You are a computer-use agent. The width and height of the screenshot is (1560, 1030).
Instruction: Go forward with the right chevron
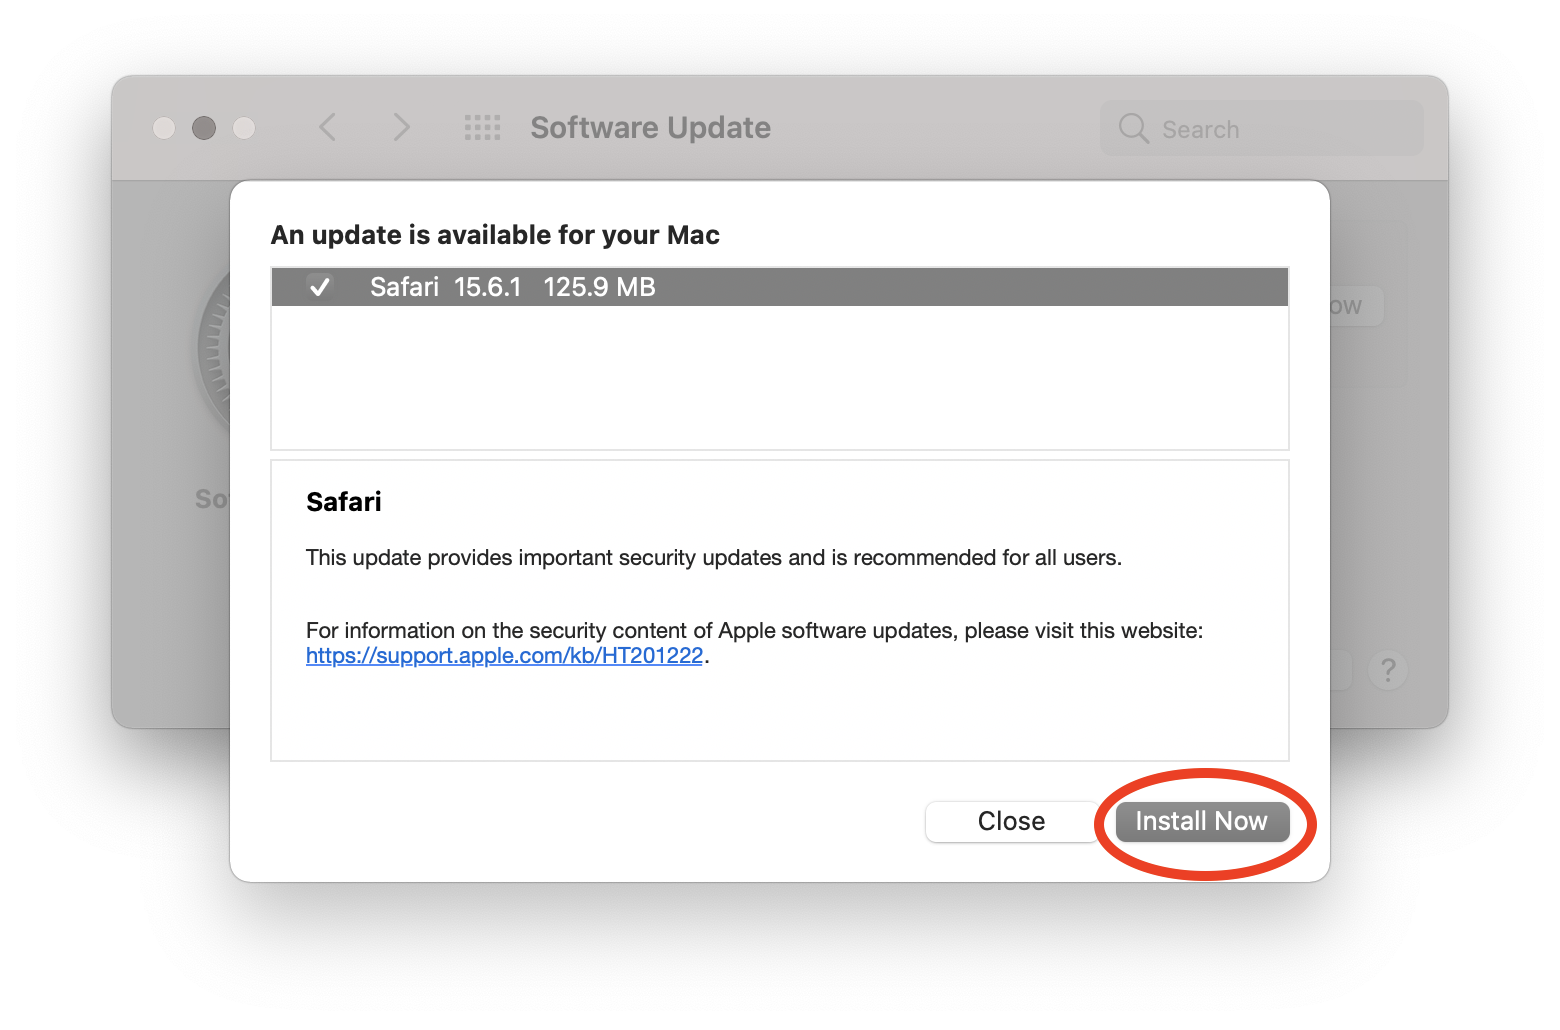click(x=401, y=127)
